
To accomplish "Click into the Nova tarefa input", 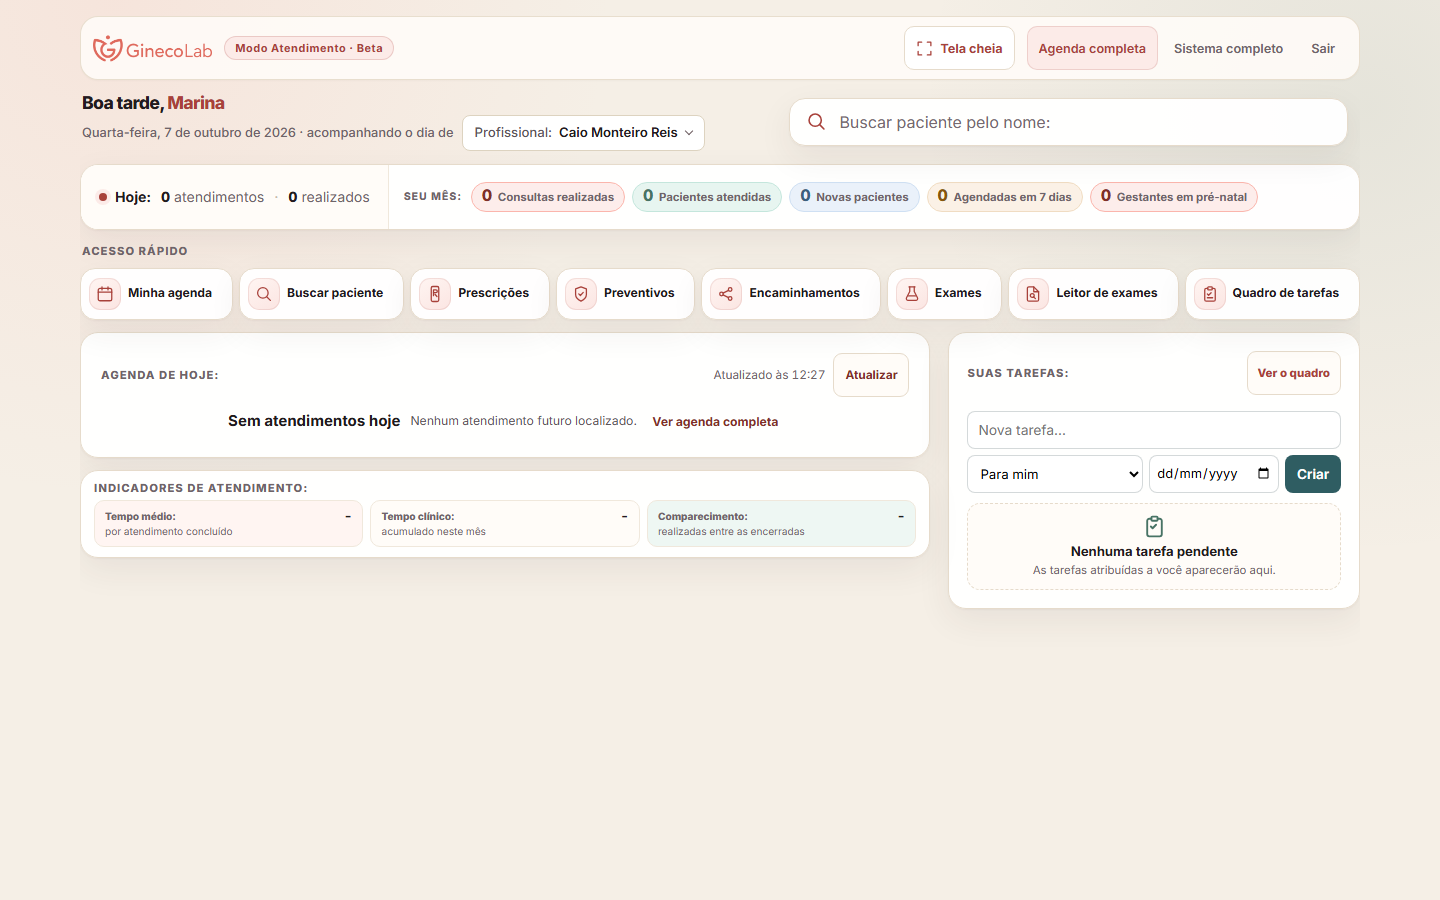I will (1154, 430).
